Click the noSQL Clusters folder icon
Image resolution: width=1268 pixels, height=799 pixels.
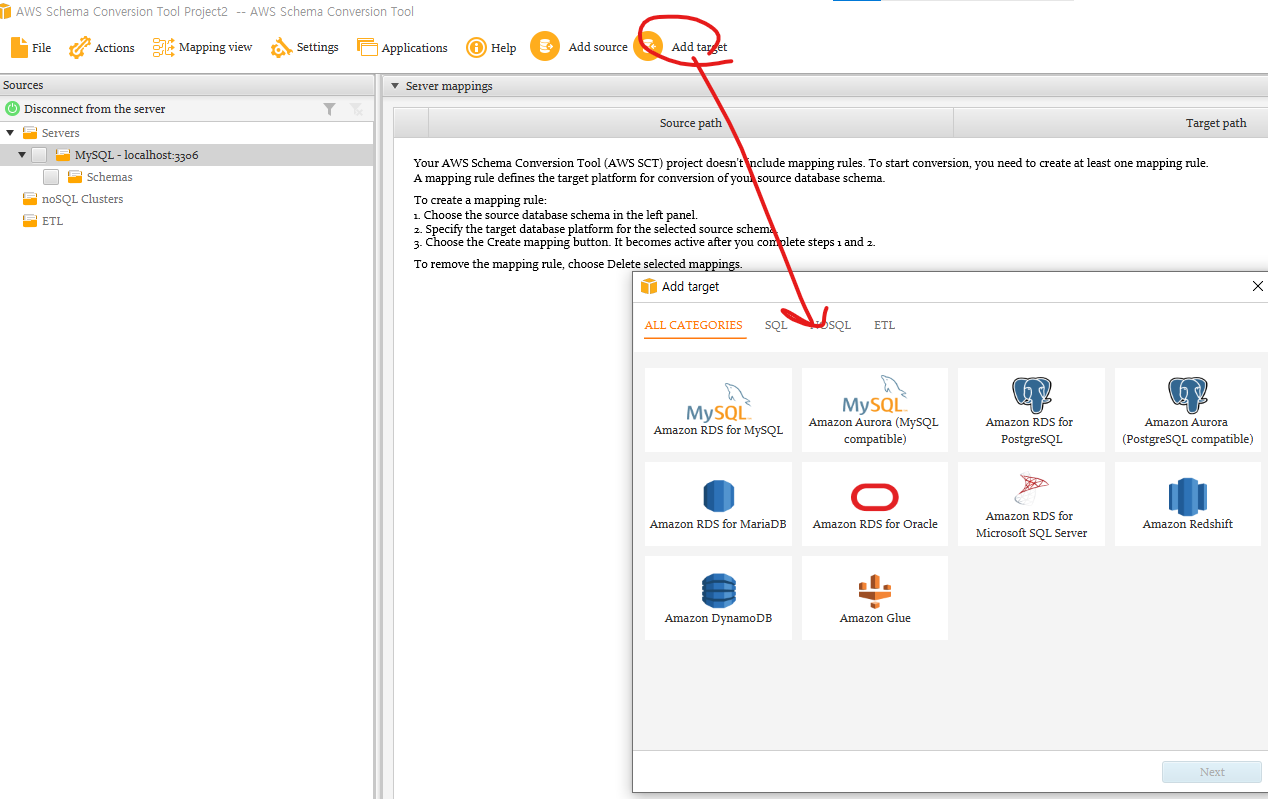[x=30, y=199]
